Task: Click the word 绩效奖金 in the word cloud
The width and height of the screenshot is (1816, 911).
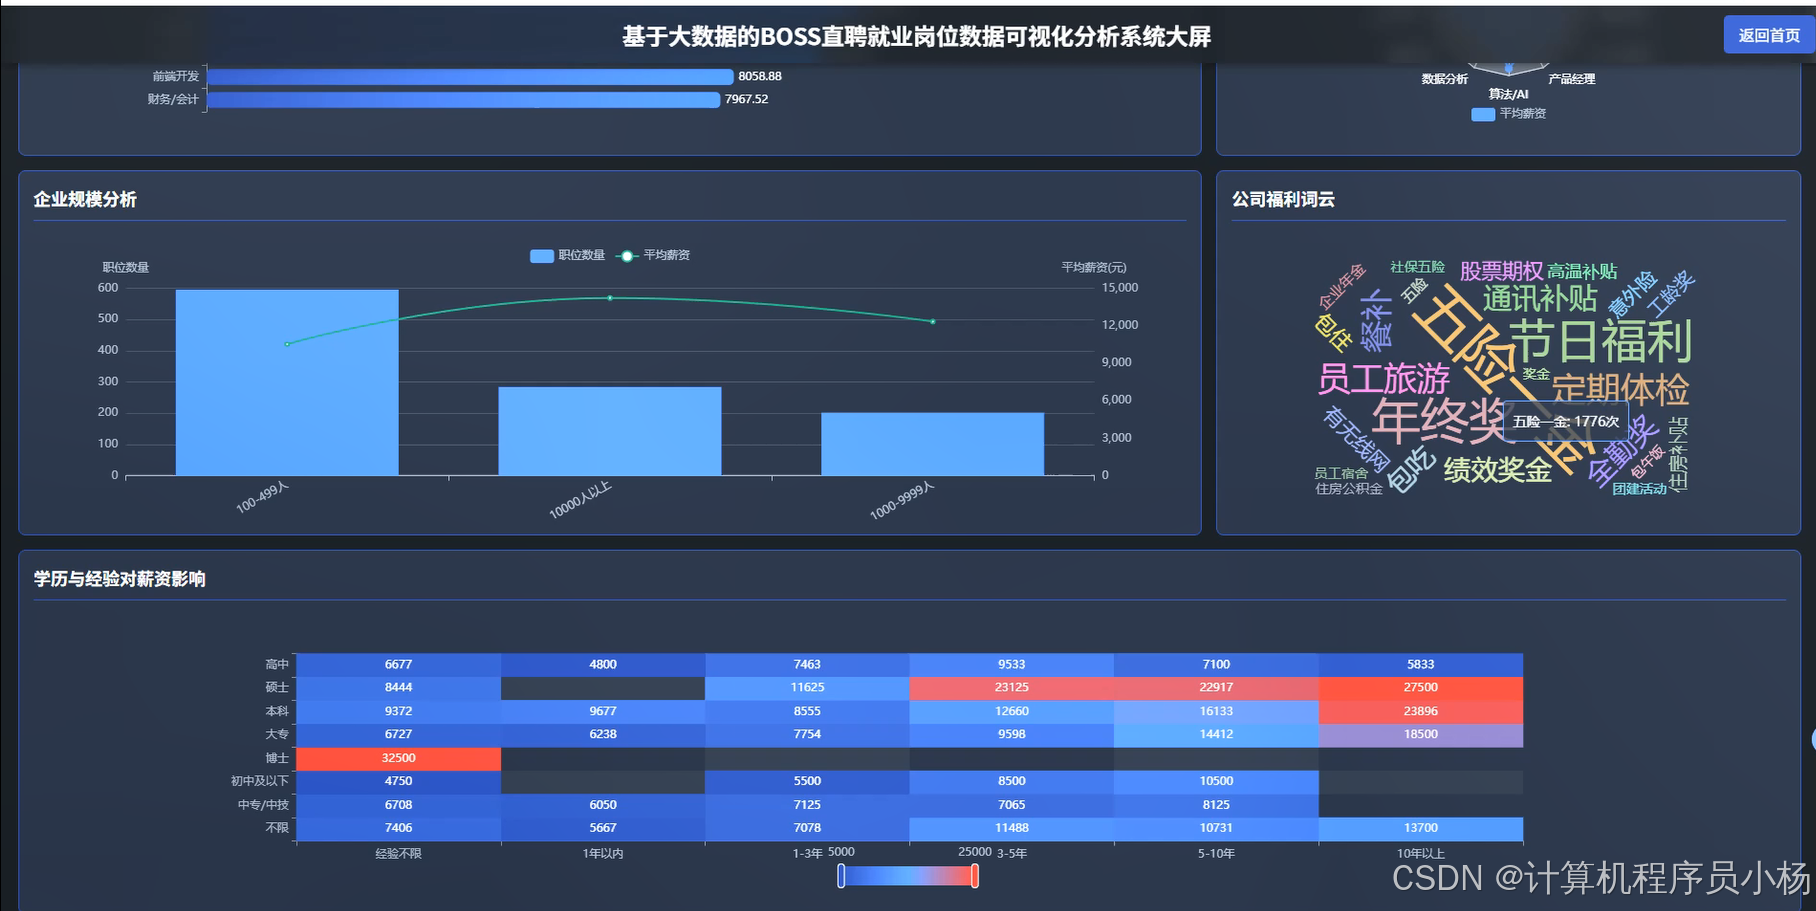Action: coord(1497,470)
